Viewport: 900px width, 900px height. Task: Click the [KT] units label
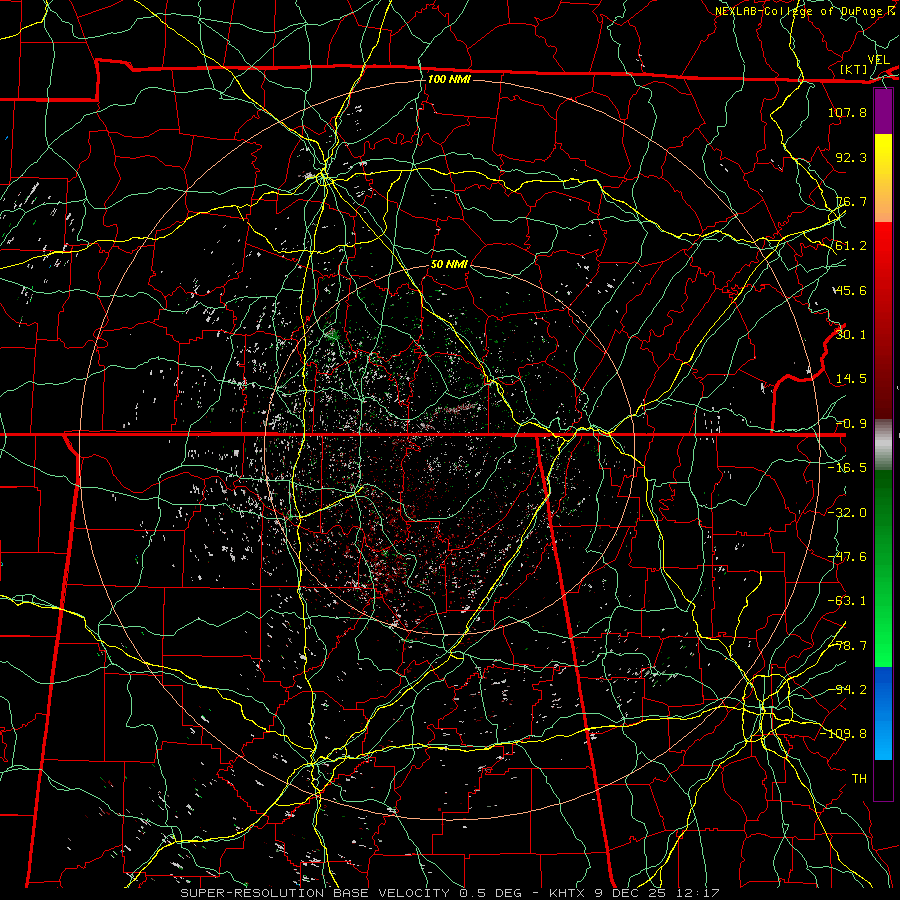854,69
